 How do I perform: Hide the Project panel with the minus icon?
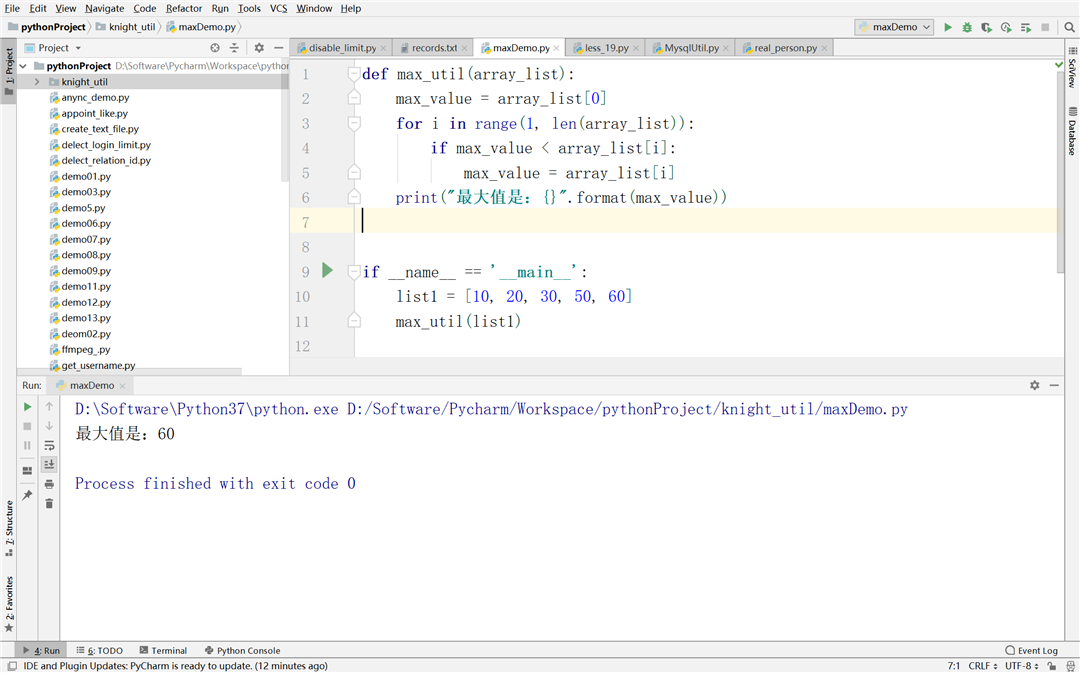(278, 48)
